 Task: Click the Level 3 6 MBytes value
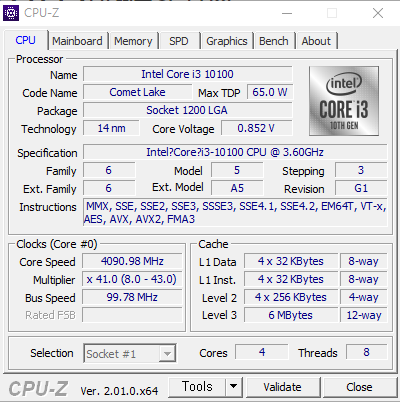291,315
